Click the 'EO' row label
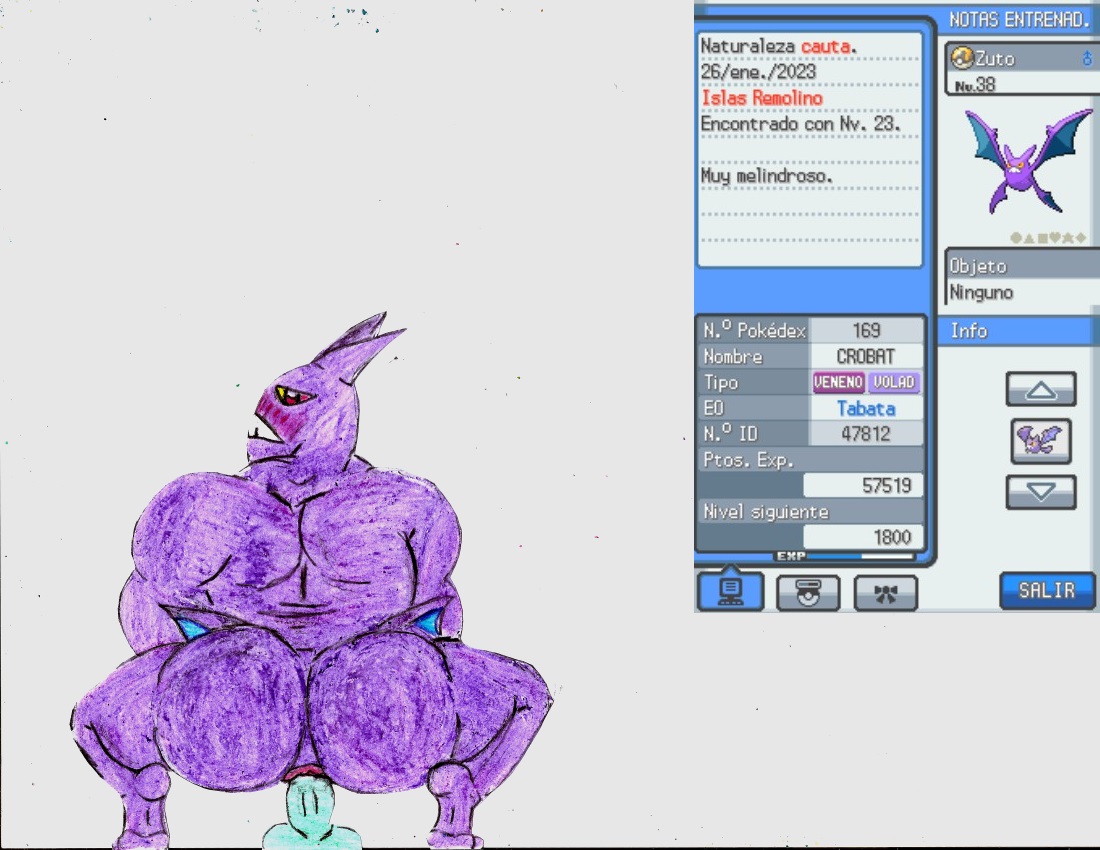 [713, 408]
